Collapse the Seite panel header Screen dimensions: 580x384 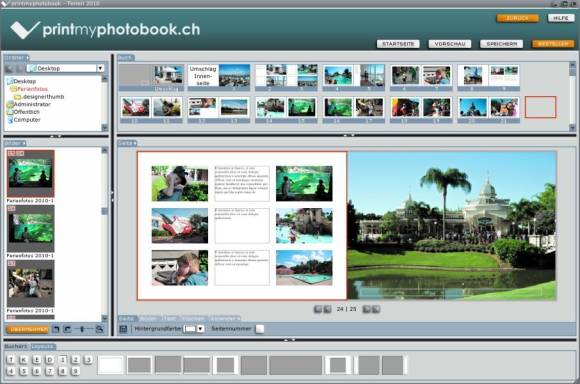[x=127, y=143]
